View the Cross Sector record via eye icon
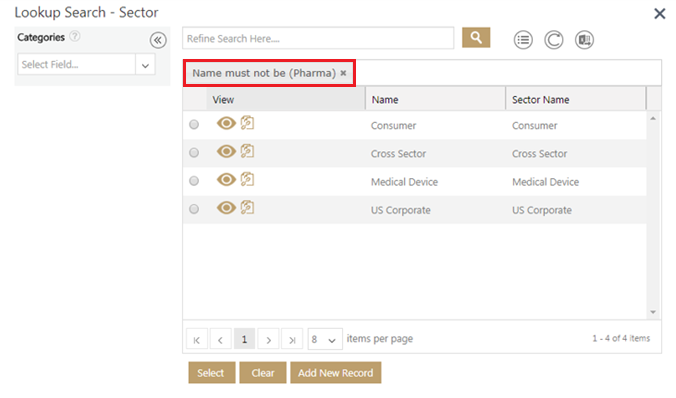The height and width of the screenshot is (398, 676). pyautogui.click(x=226, y=151)
